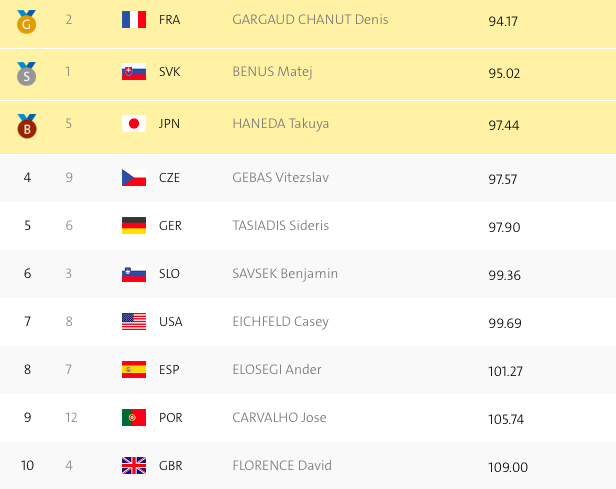Click the Great Britain flag
Viewport: 616px width, 489px height.
click(134, 465)
